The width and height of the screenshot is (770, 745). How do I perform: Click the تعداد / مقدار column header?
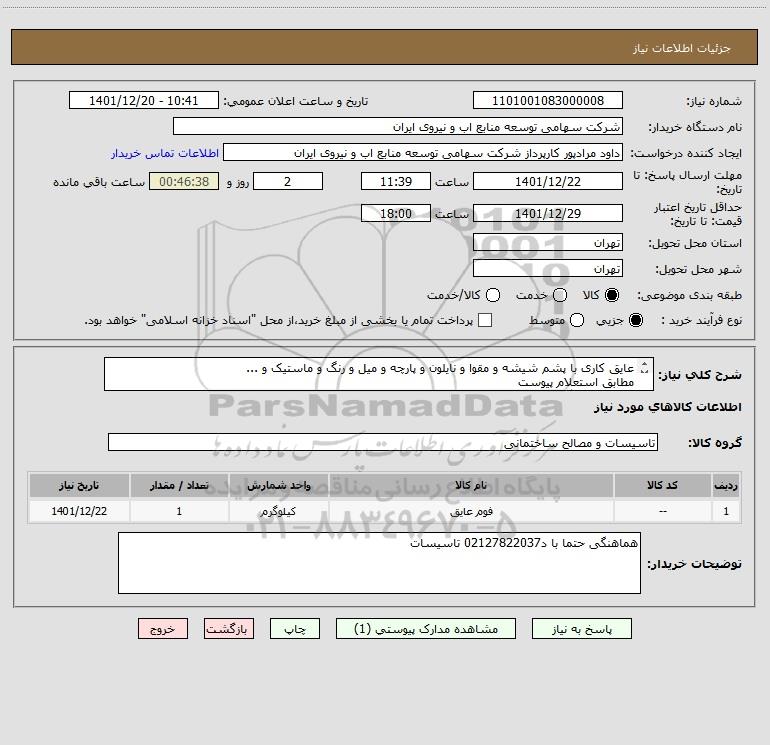179,485
